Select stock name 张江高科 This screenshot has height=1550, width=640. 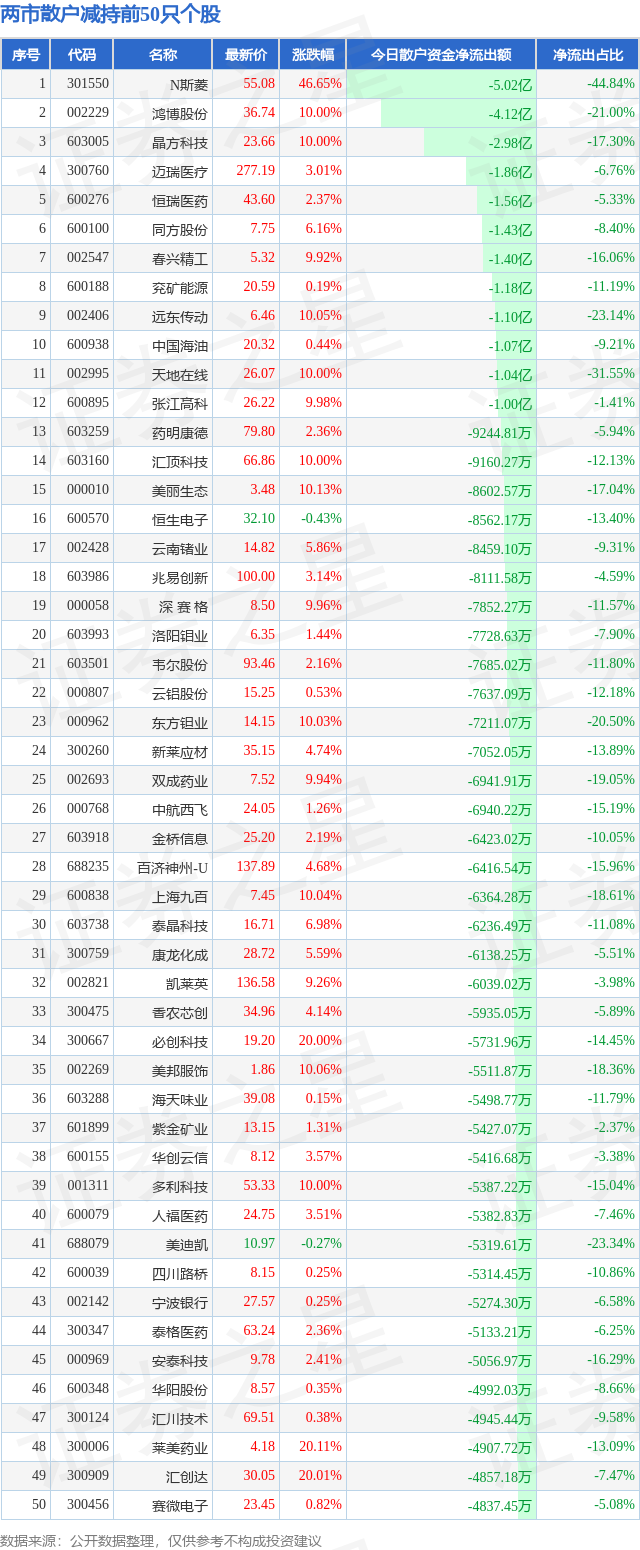(x=180, y=403)
